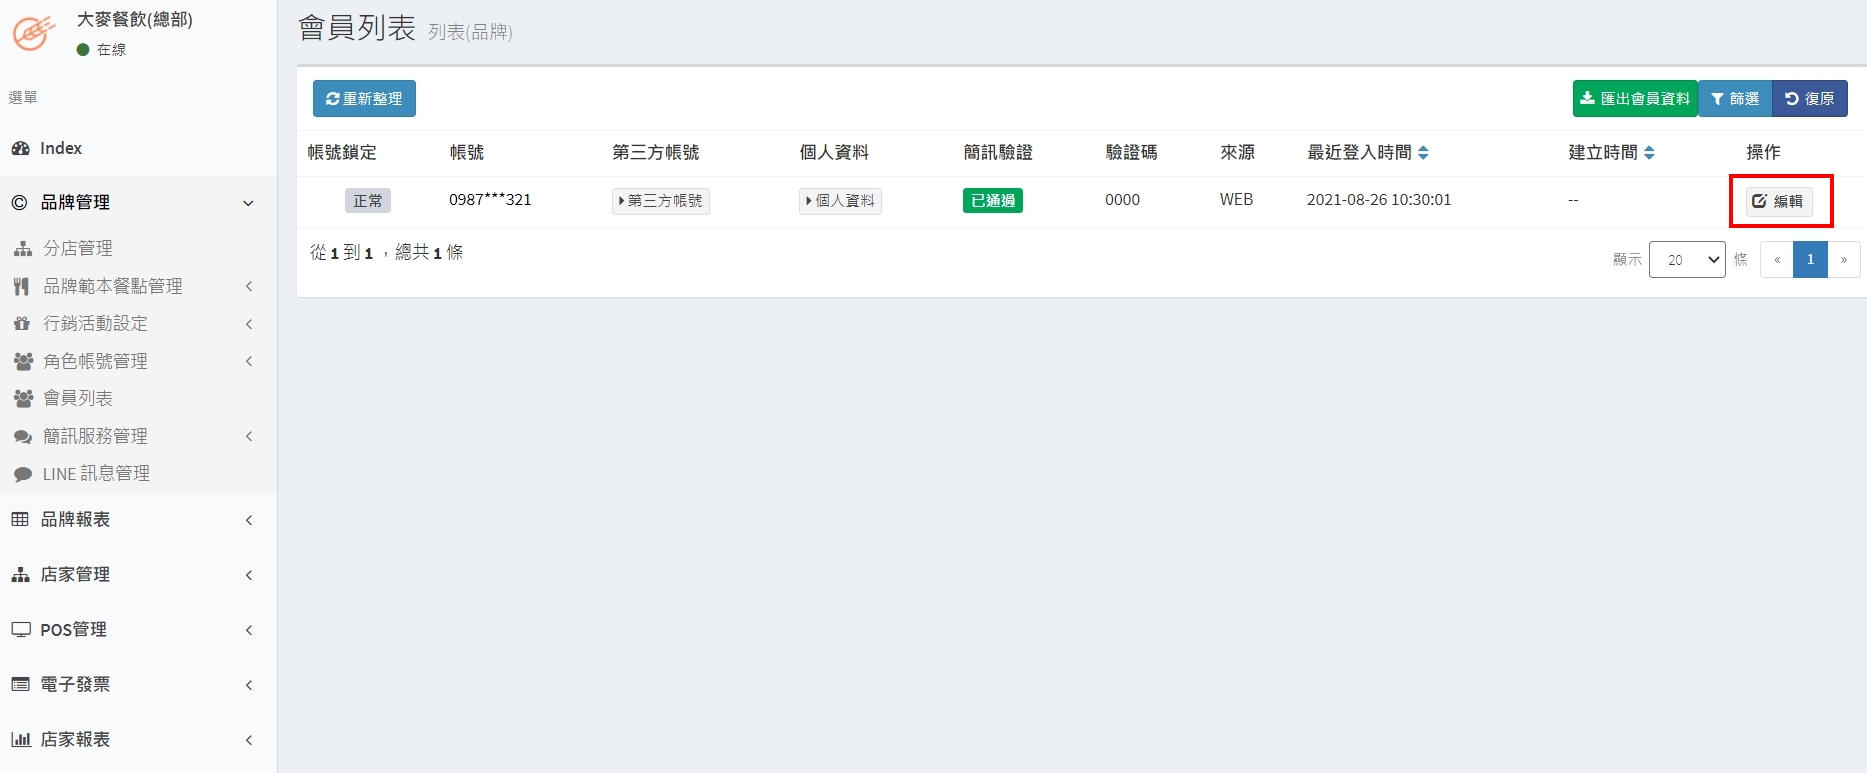Open the rows-per-page dropdown showing 20

[1687, 260]
